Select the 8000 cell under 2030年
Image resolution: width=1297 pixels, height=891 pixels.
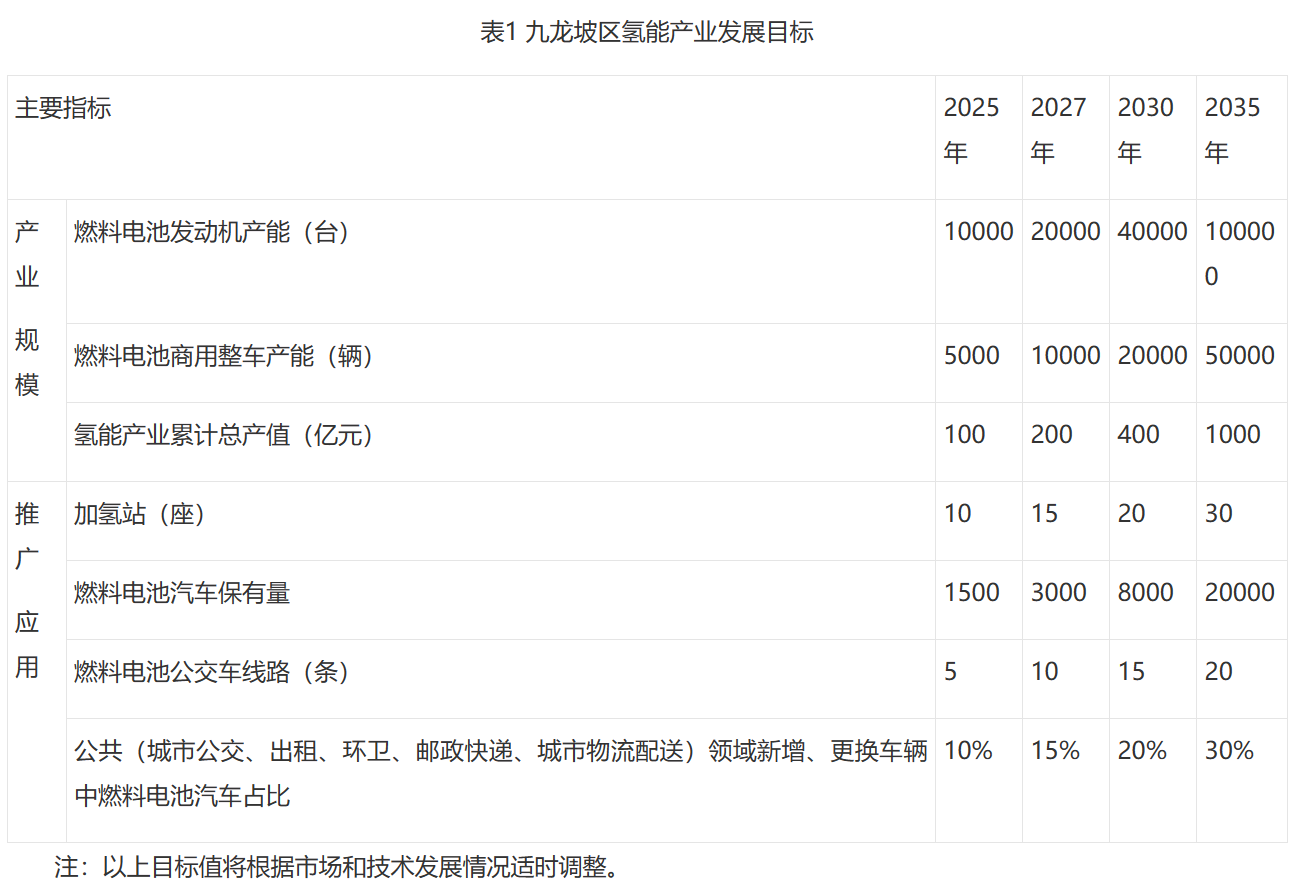(1152, 600)
